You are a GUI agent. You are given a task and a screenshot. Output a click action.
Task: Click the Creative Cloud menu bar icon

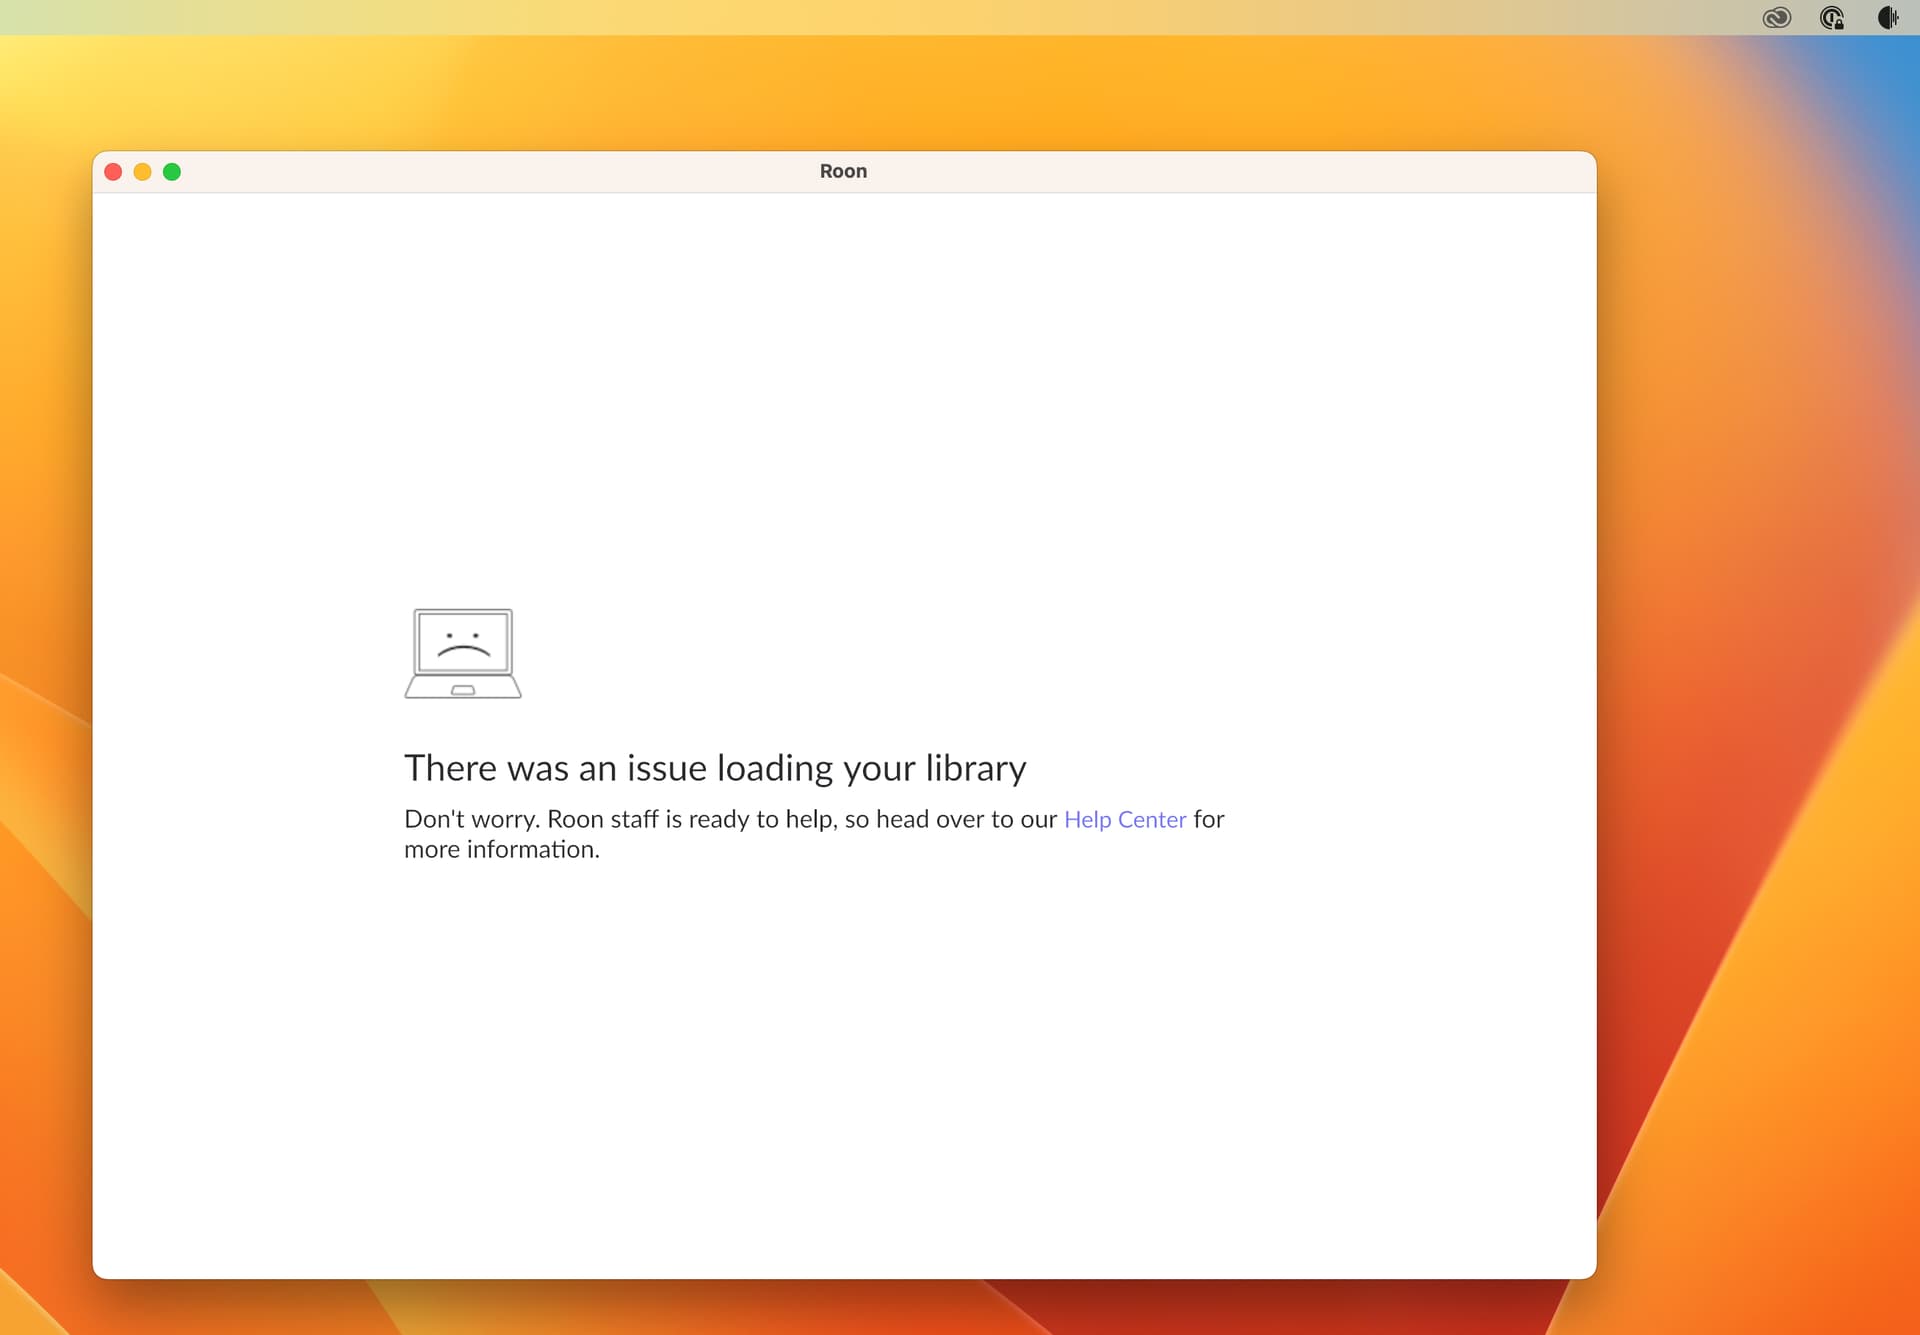coord(1777,18)
